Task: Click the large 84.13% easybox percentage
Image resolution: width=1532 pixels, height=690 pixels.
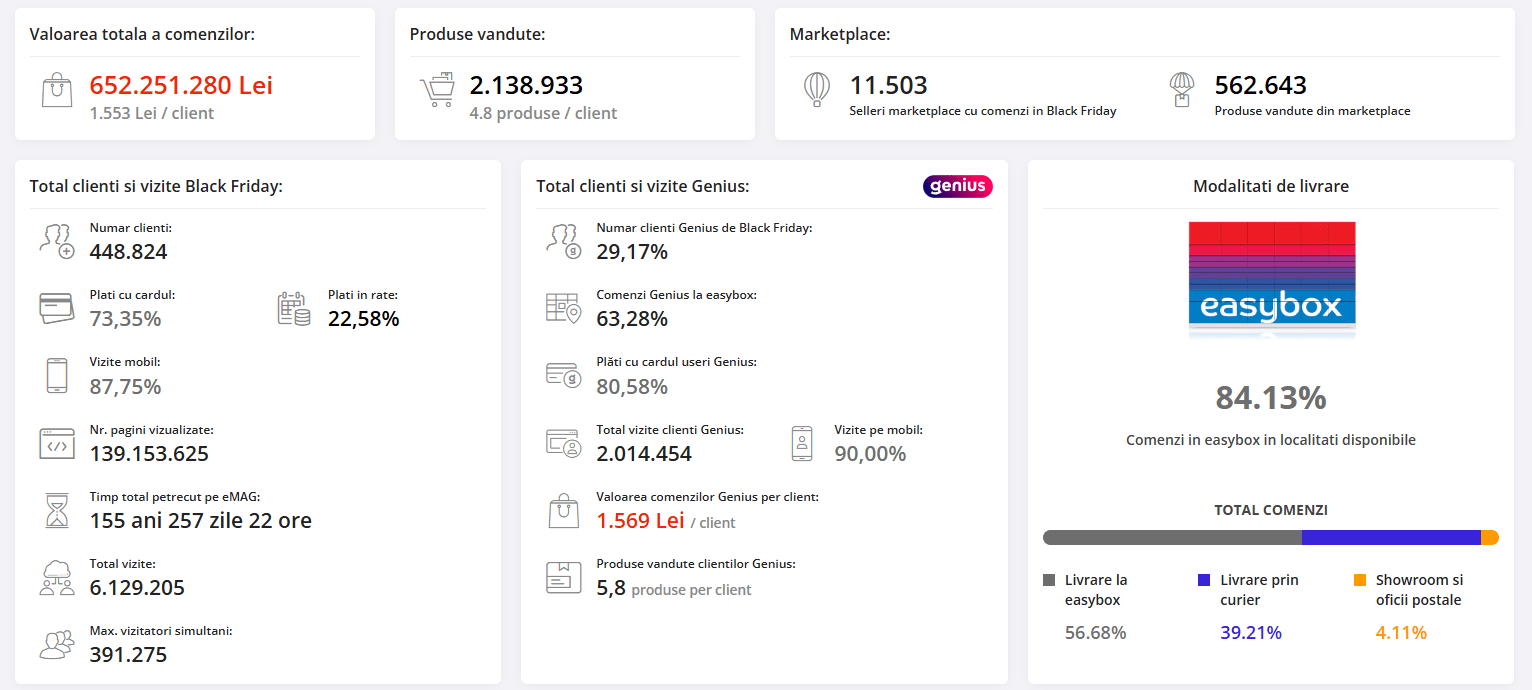Action: click(x=1271, y=398)
